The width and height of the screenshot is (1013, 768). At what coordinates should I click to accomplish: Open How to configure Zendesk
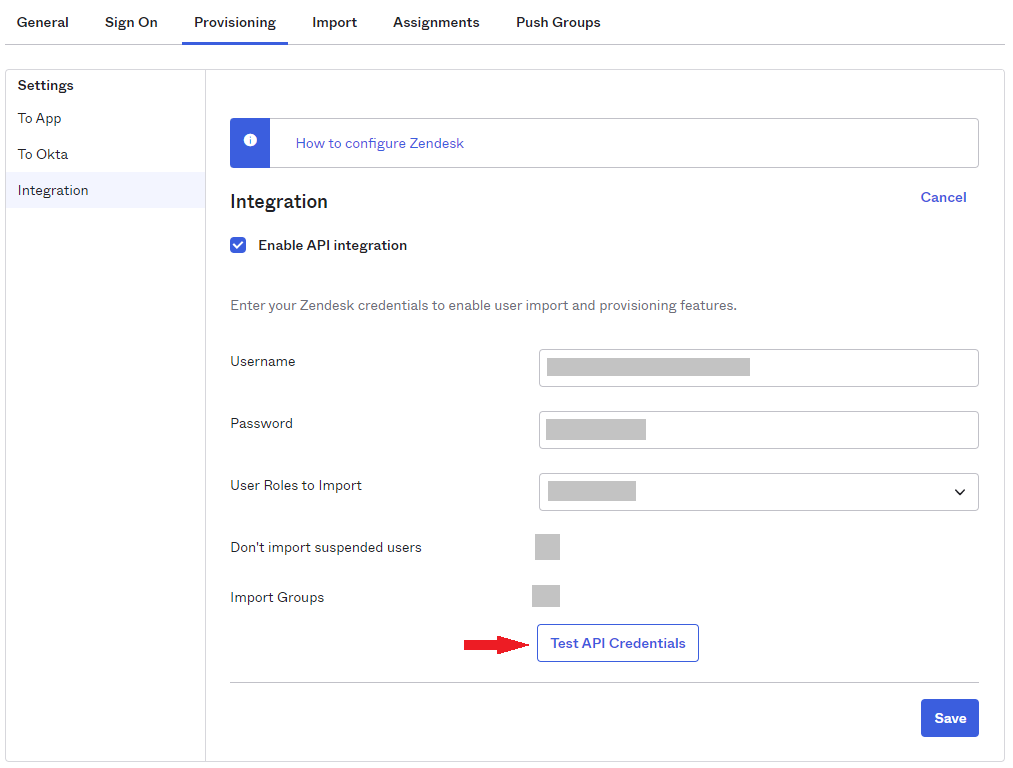[379, 142]
